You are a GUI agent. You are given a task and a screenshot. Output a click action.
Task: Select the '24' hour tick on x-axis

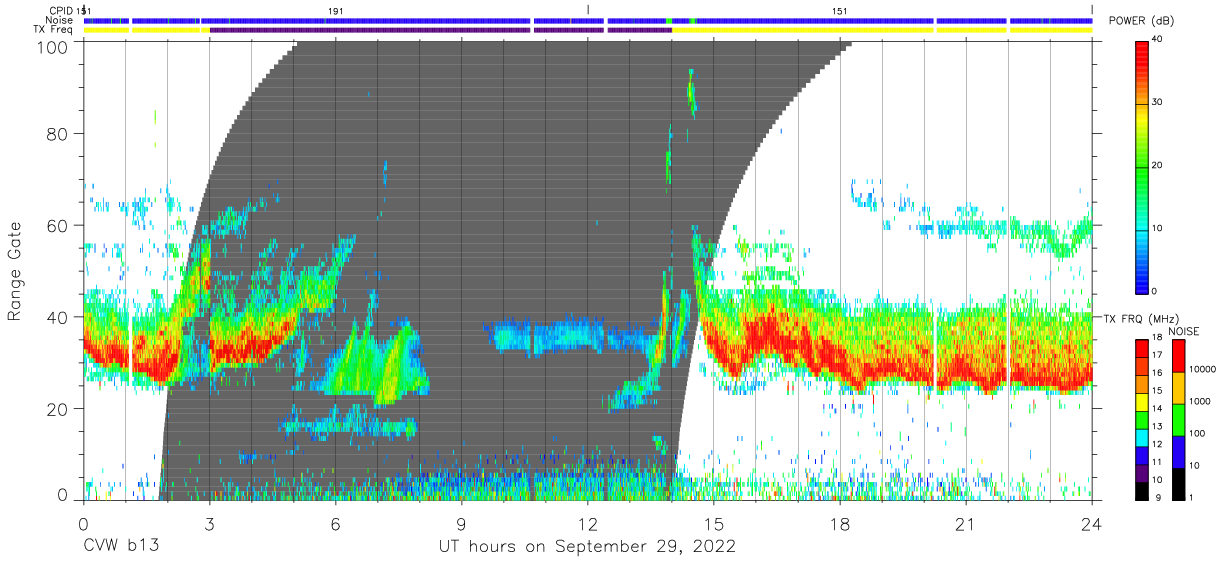[x=1092, y=524]
